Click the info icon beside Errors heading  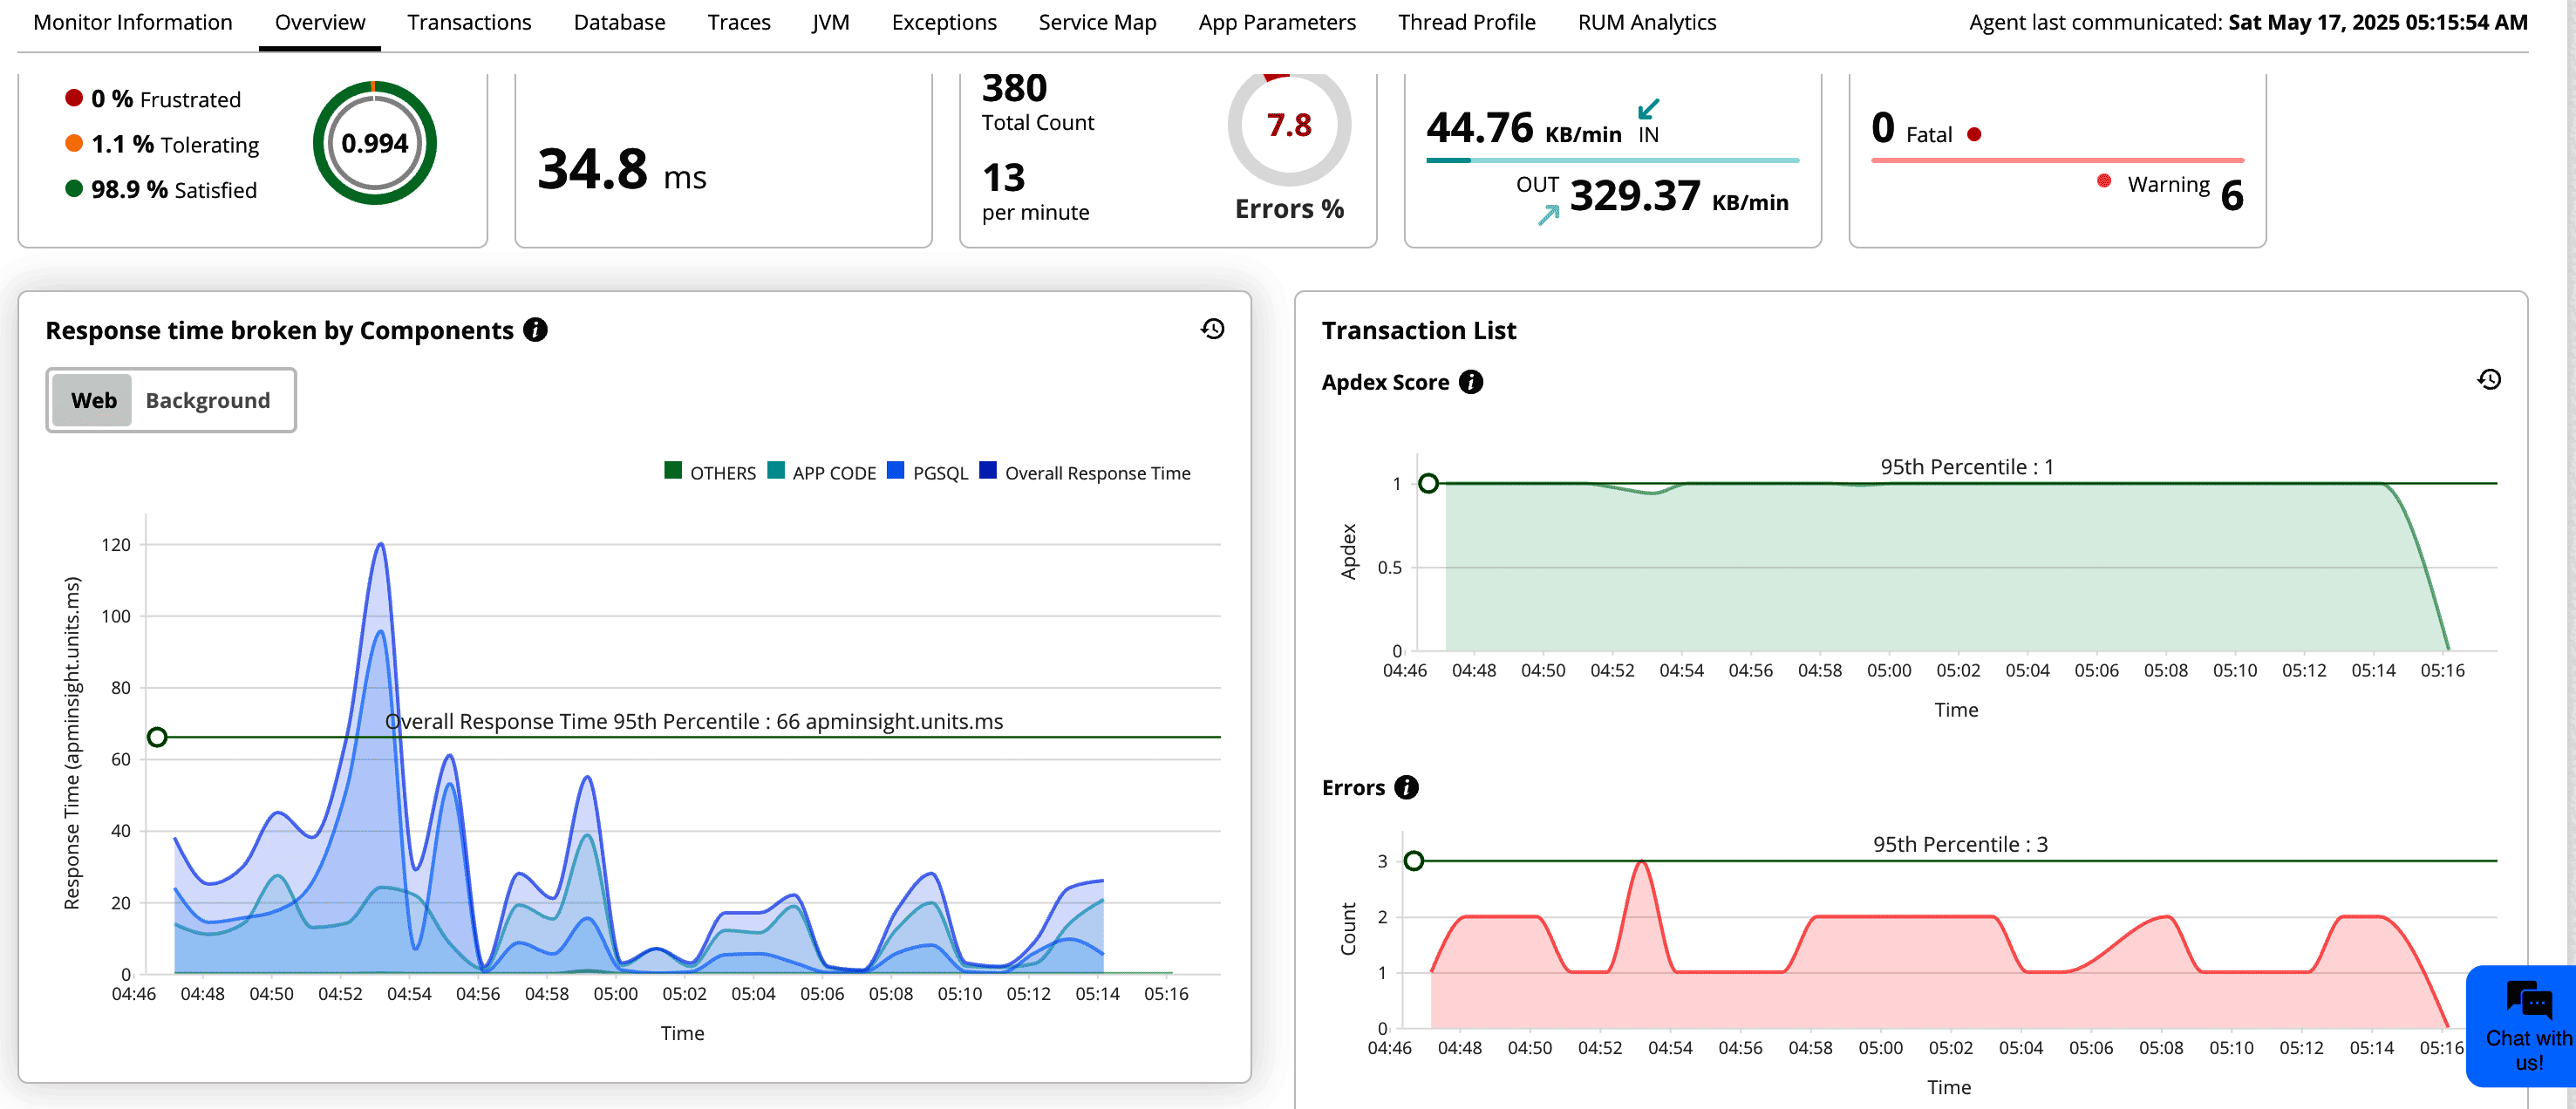click(x=1406, y=787)
